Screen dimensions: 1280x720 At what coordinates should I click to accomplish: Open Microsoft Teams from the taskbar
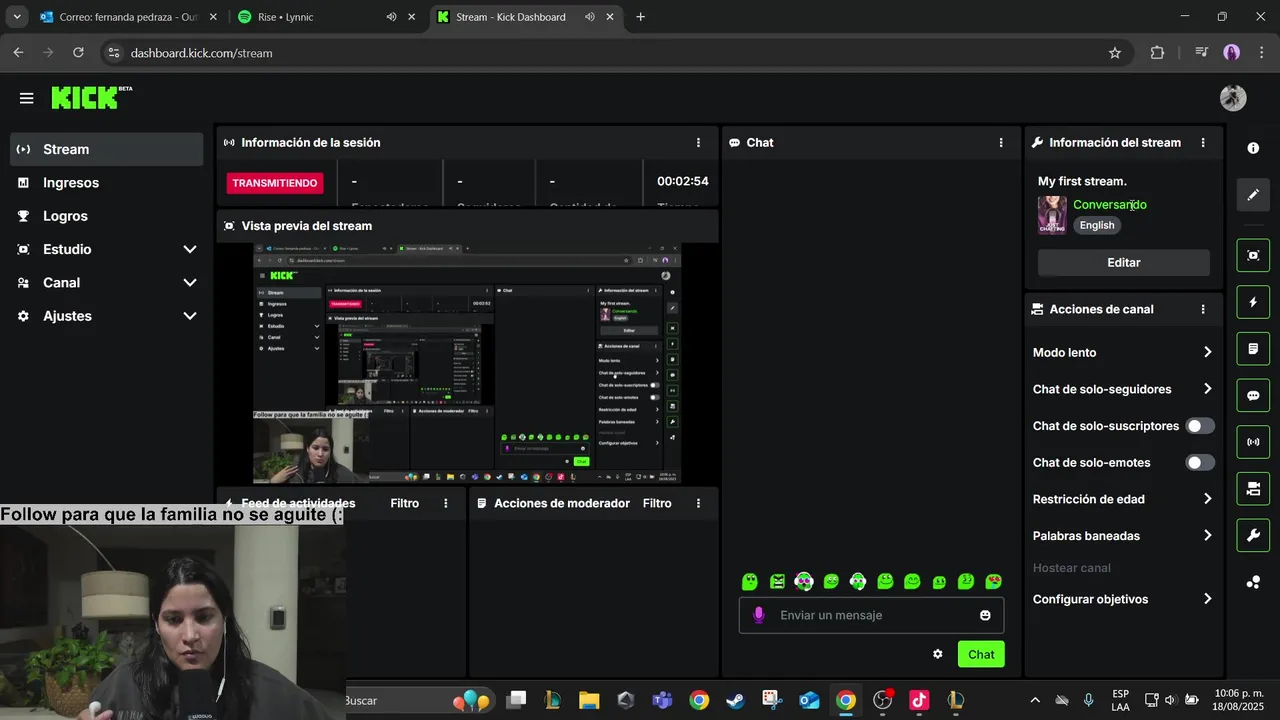(x=661, y=700)
